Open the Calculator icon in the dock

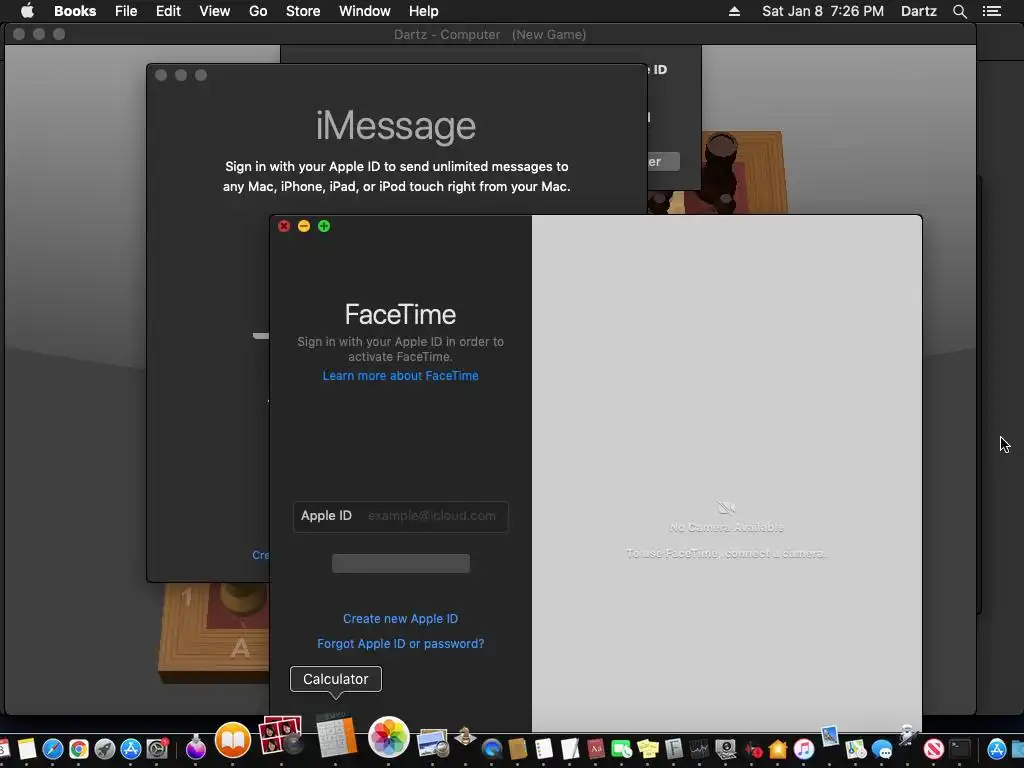click(x=336, y=737)
